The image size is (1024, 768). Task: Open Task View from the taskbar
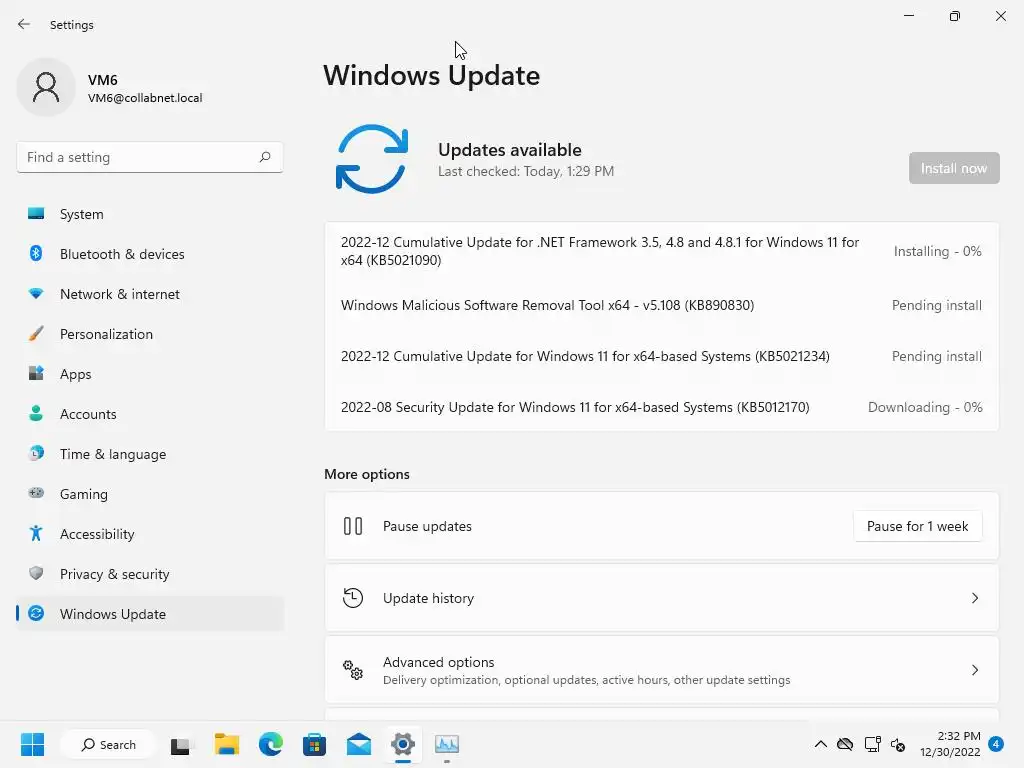coord(180,744)
